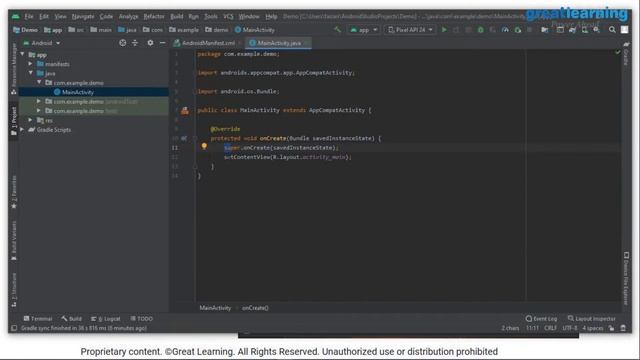This screenshot has height=360, width=640.
Task: Open the Build menu
Action: click(177, 17)
